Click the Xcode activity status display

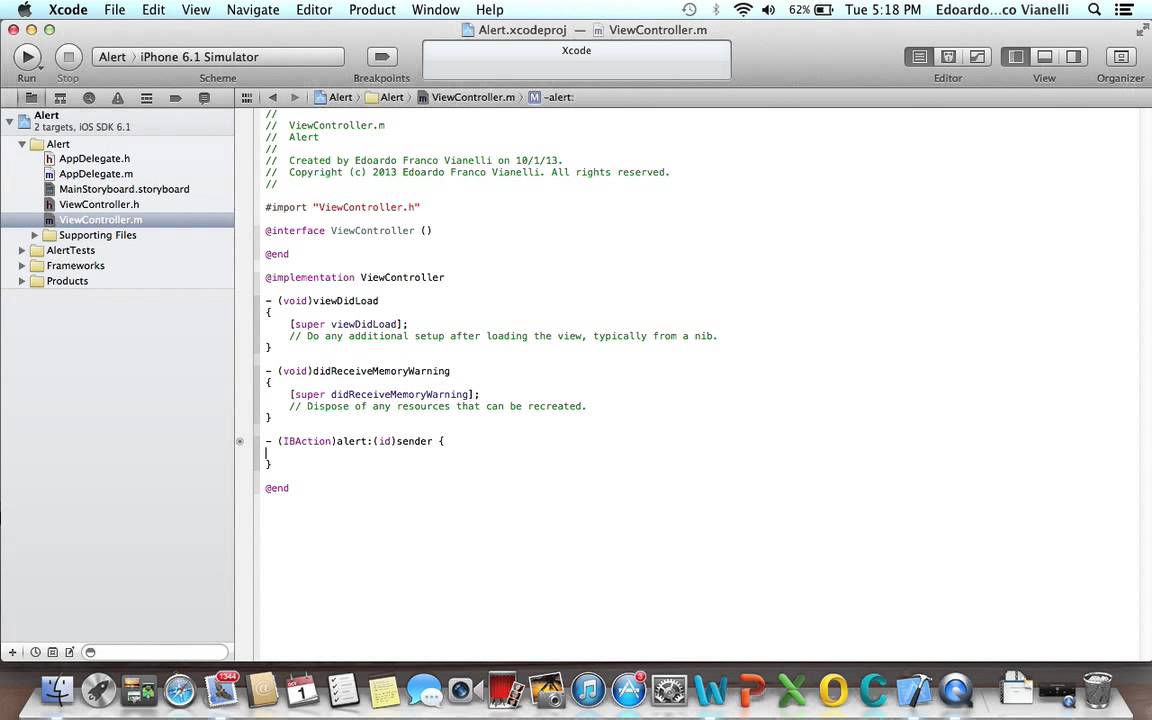pyautogui.click(x=577, y=60)
